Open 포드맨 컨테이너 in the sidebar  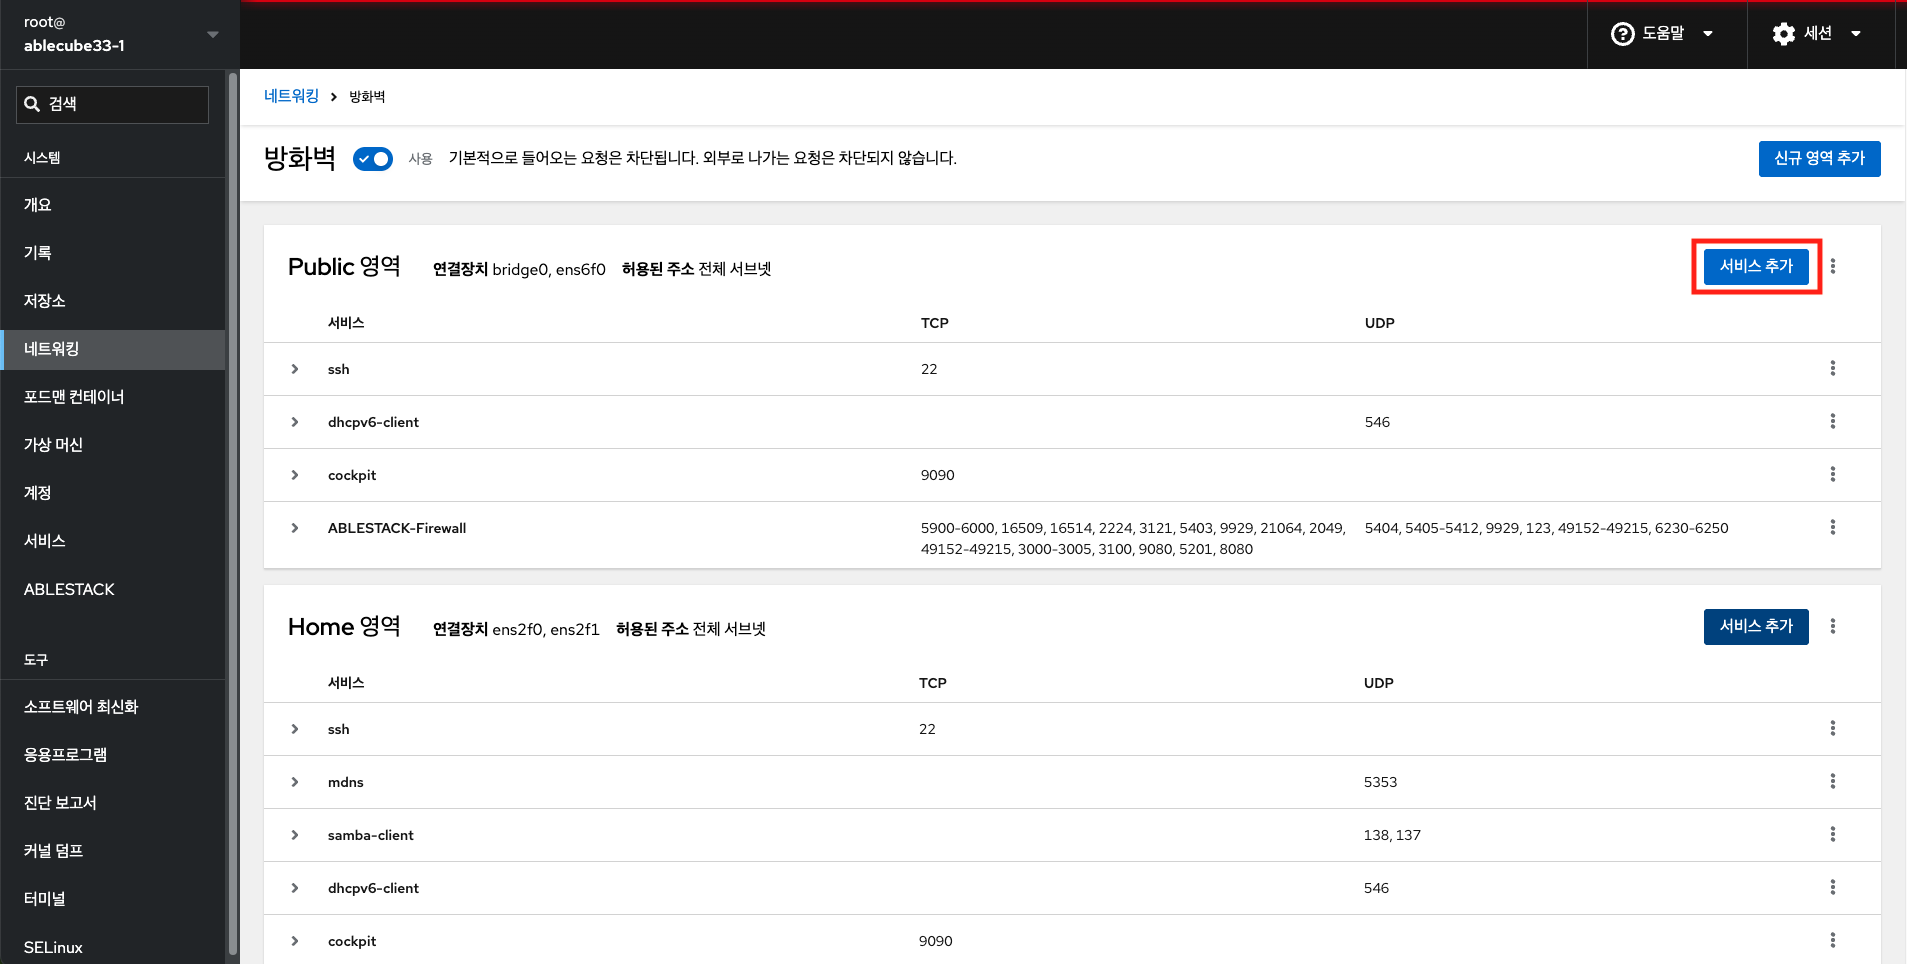(x=113, y=397)
